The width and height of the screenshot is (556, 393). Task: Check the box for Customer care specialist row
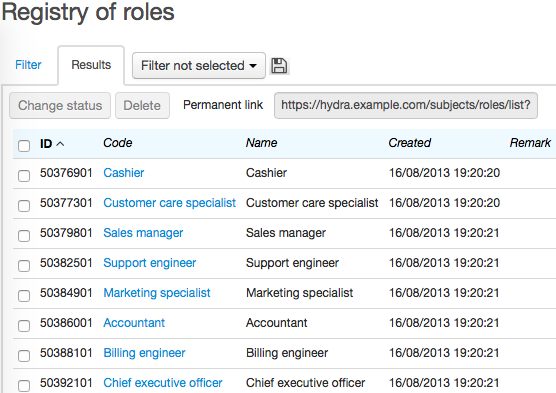click(x=24, y=205)
